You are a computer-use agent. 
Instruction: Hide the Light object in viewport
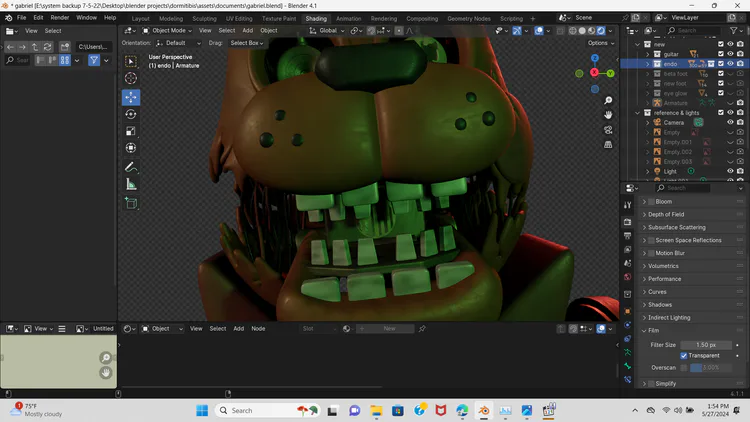pos(730,171)
